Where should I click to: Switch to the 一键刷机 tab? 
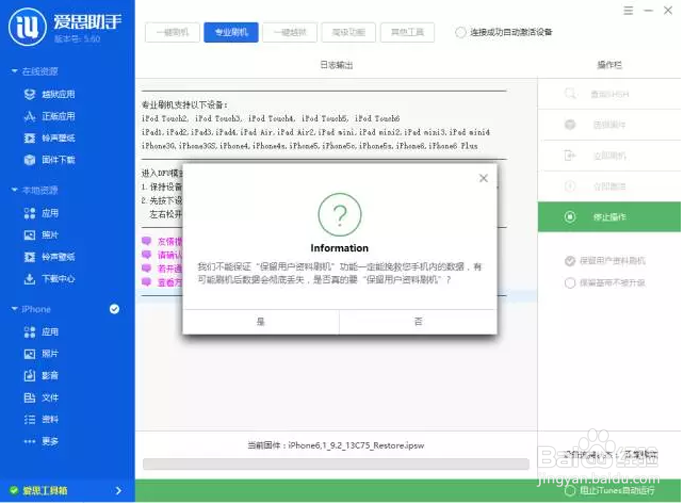[172, 32]
